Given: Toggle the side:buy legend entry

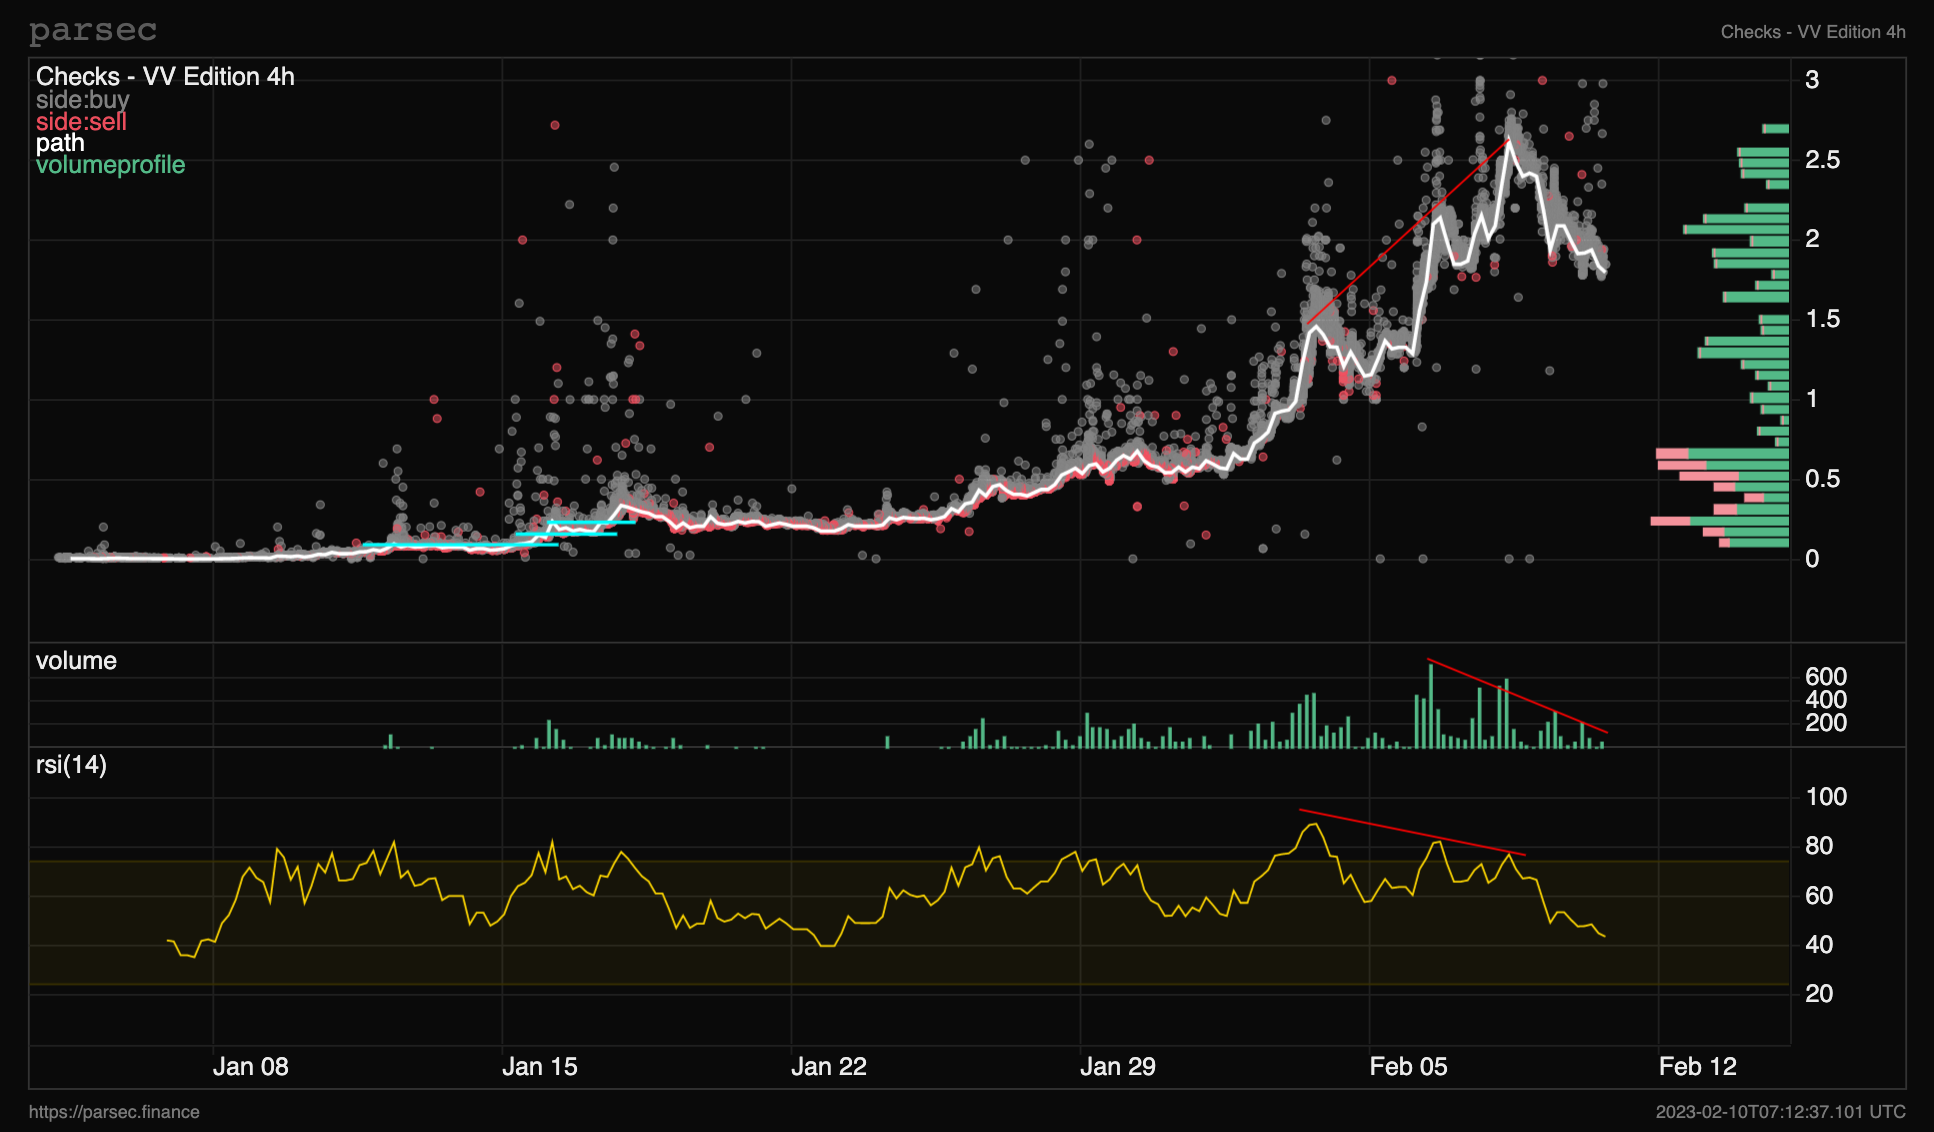Looking at the screenshot, I should coord(83,100).
